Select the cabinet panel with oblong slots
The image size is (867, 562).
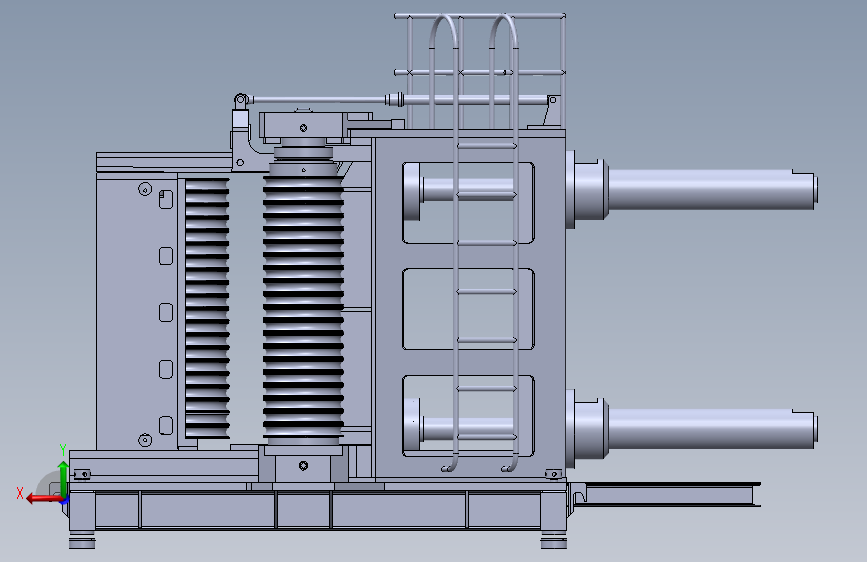tap(137, 313)
